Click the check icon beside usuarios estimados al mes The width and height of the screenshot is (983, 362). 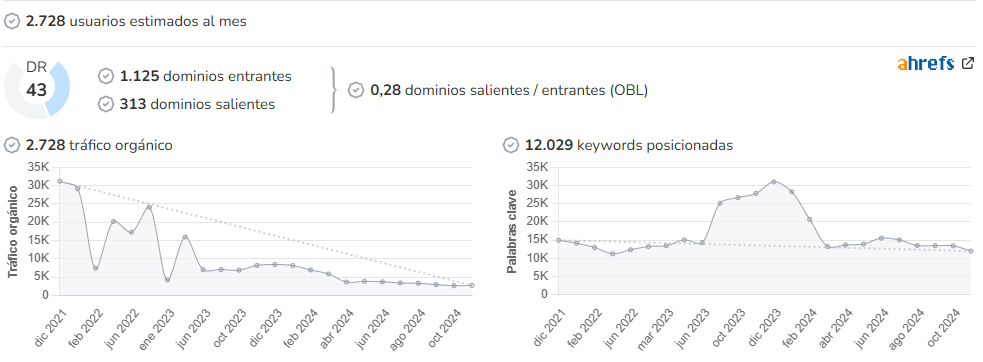pyautogui.click(x=12, y=21)
